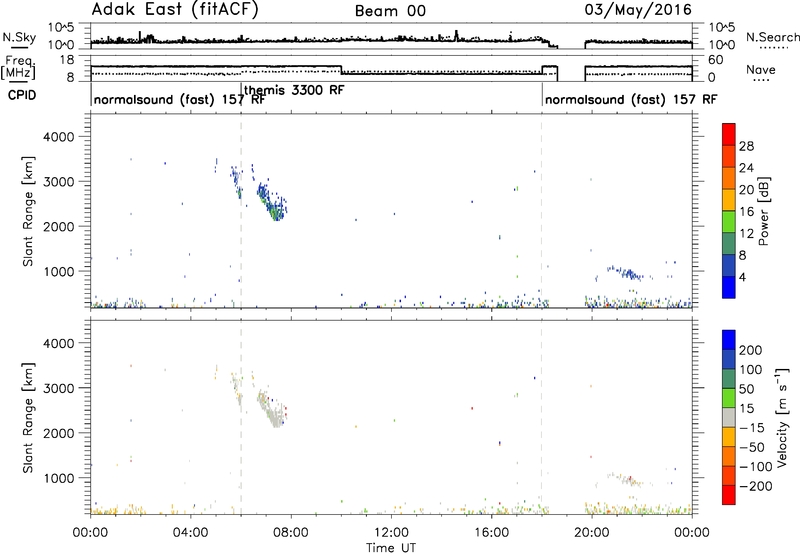Click the red bottom segment below -200 on Velocity colorbar
This screenshot has width=800, height=554.
(729, 495)
